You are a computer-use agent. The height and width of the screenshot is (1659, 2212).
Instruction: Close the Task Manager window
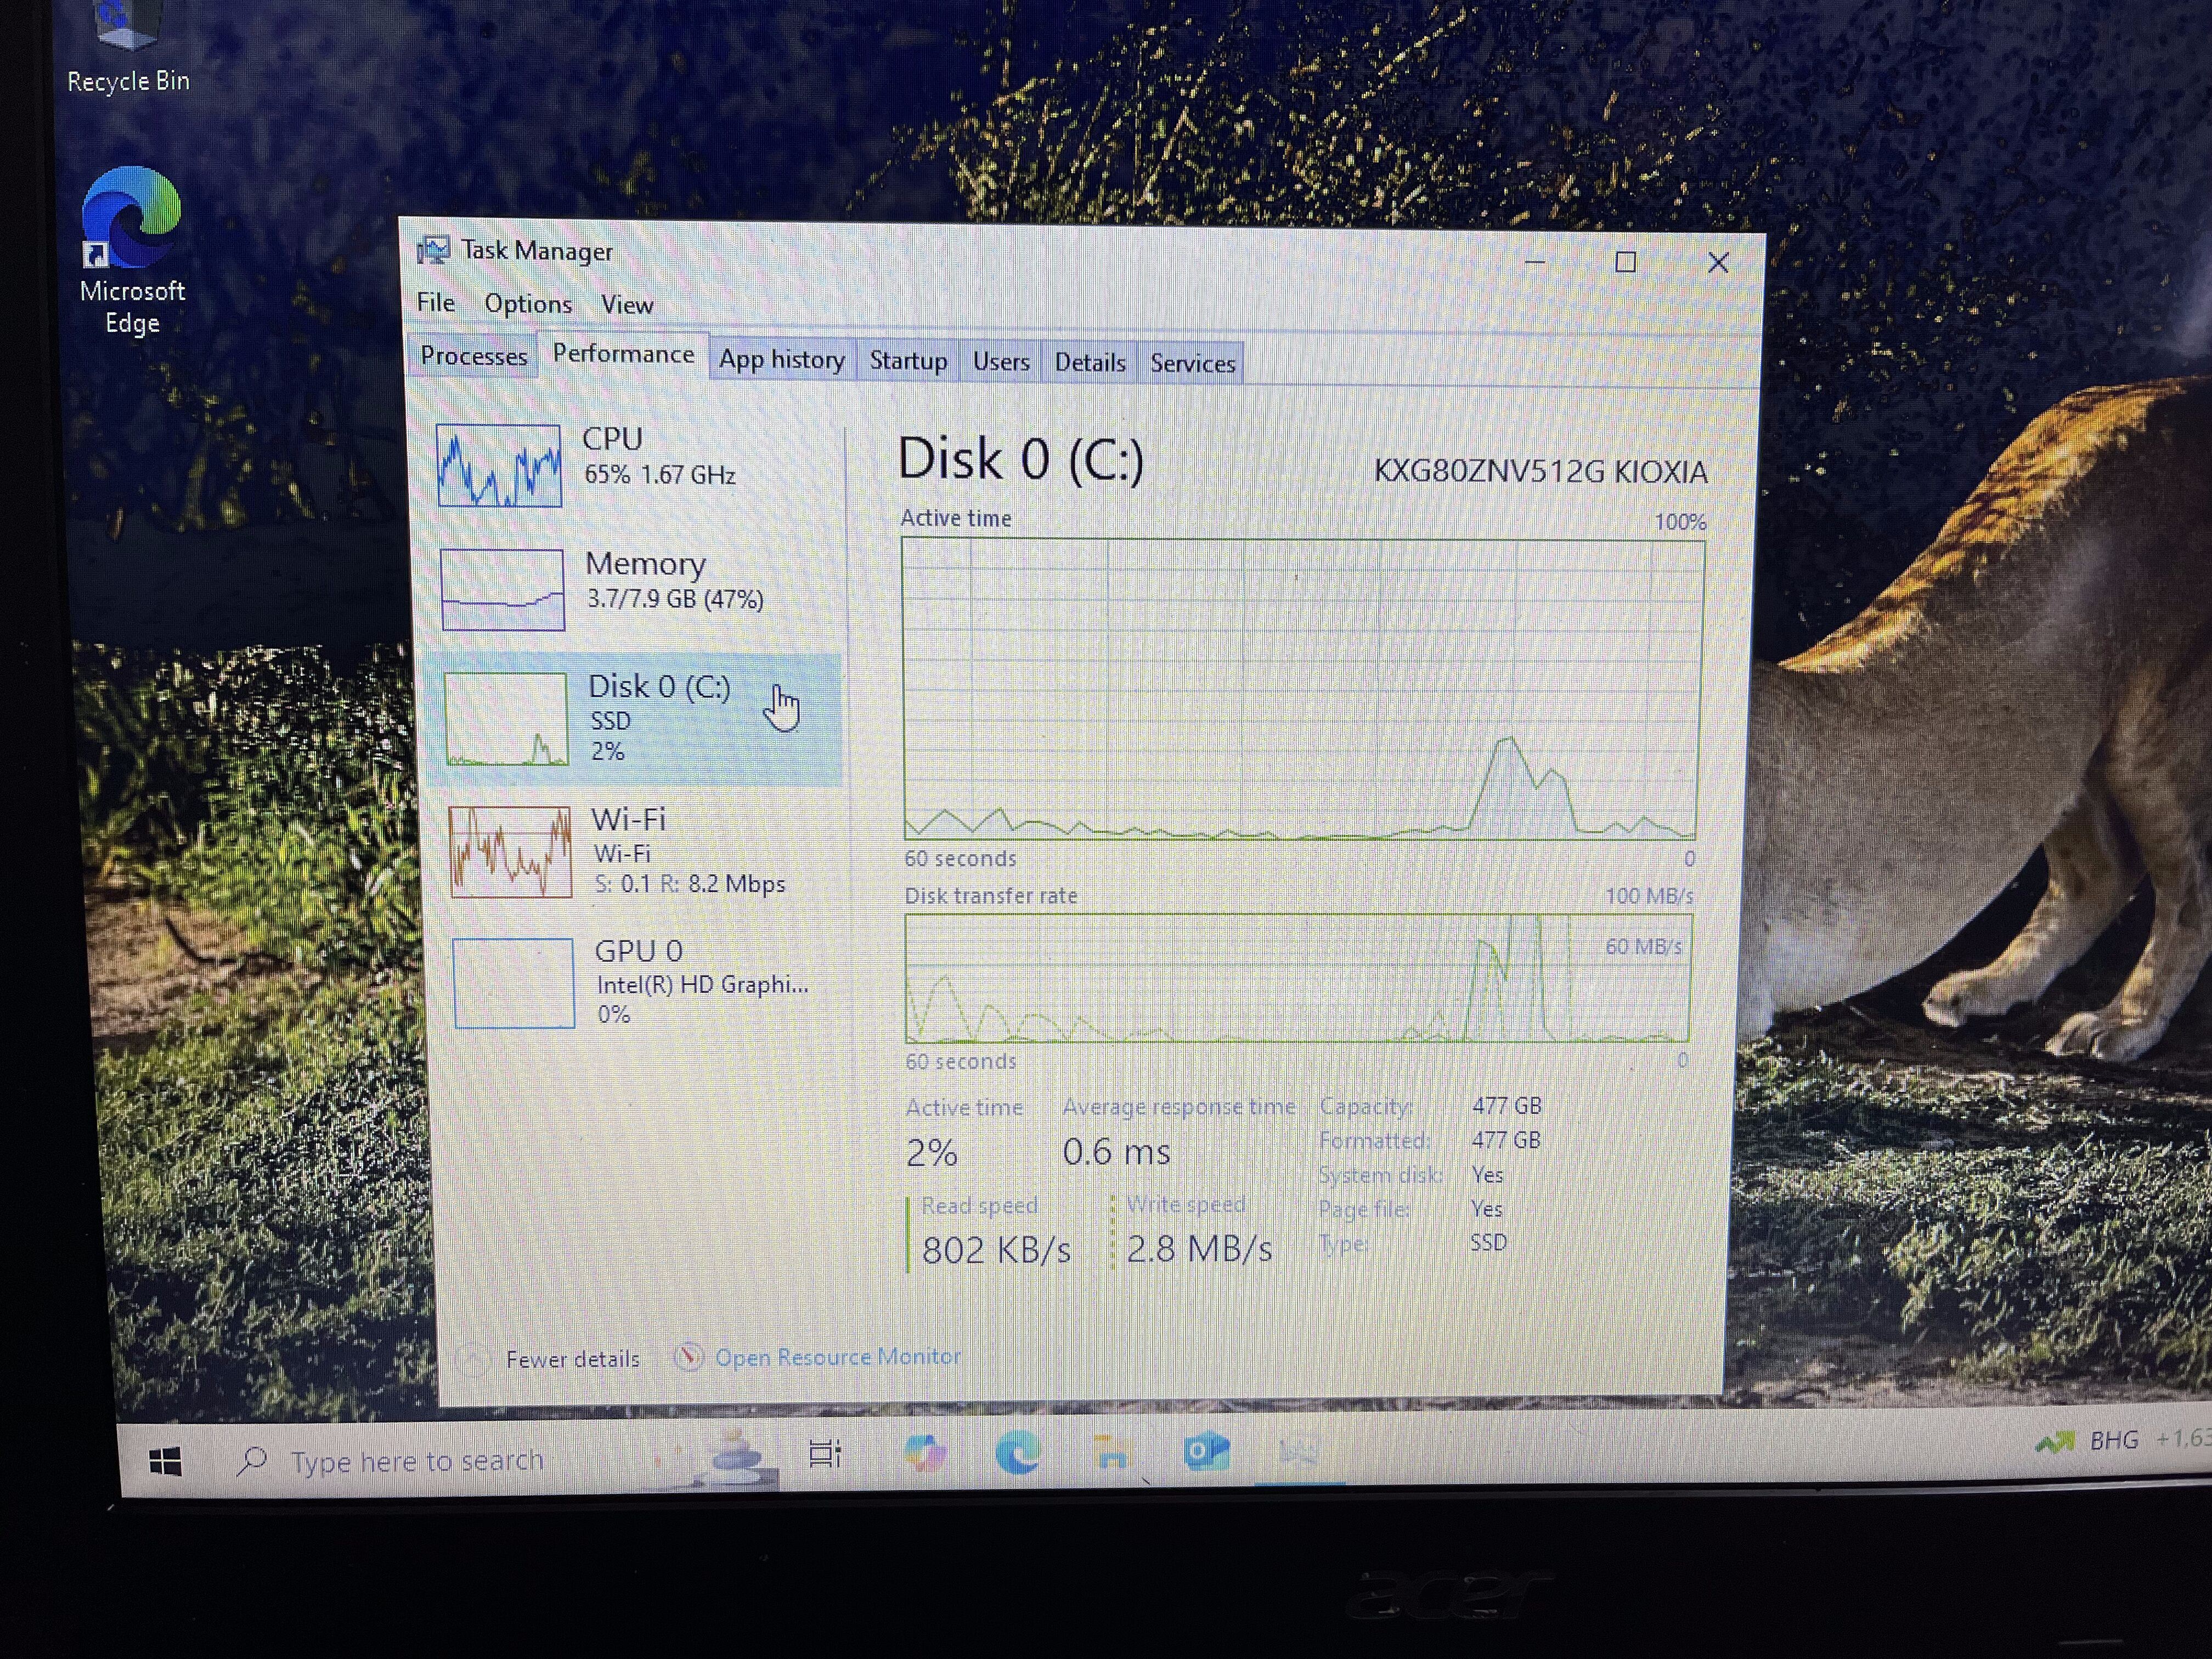1718,263
